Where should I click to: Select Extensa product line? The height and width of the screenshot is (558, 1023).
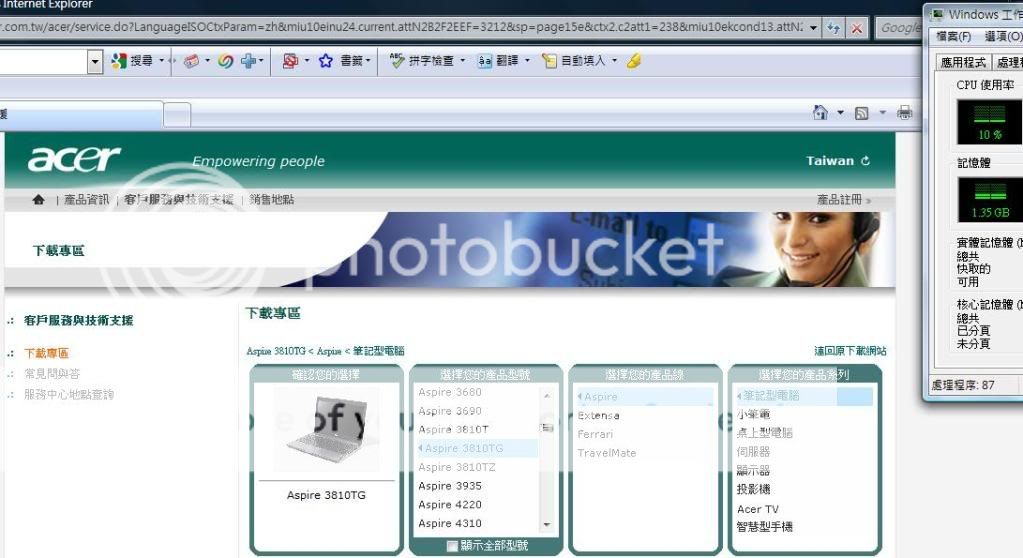tap(598, 416)
